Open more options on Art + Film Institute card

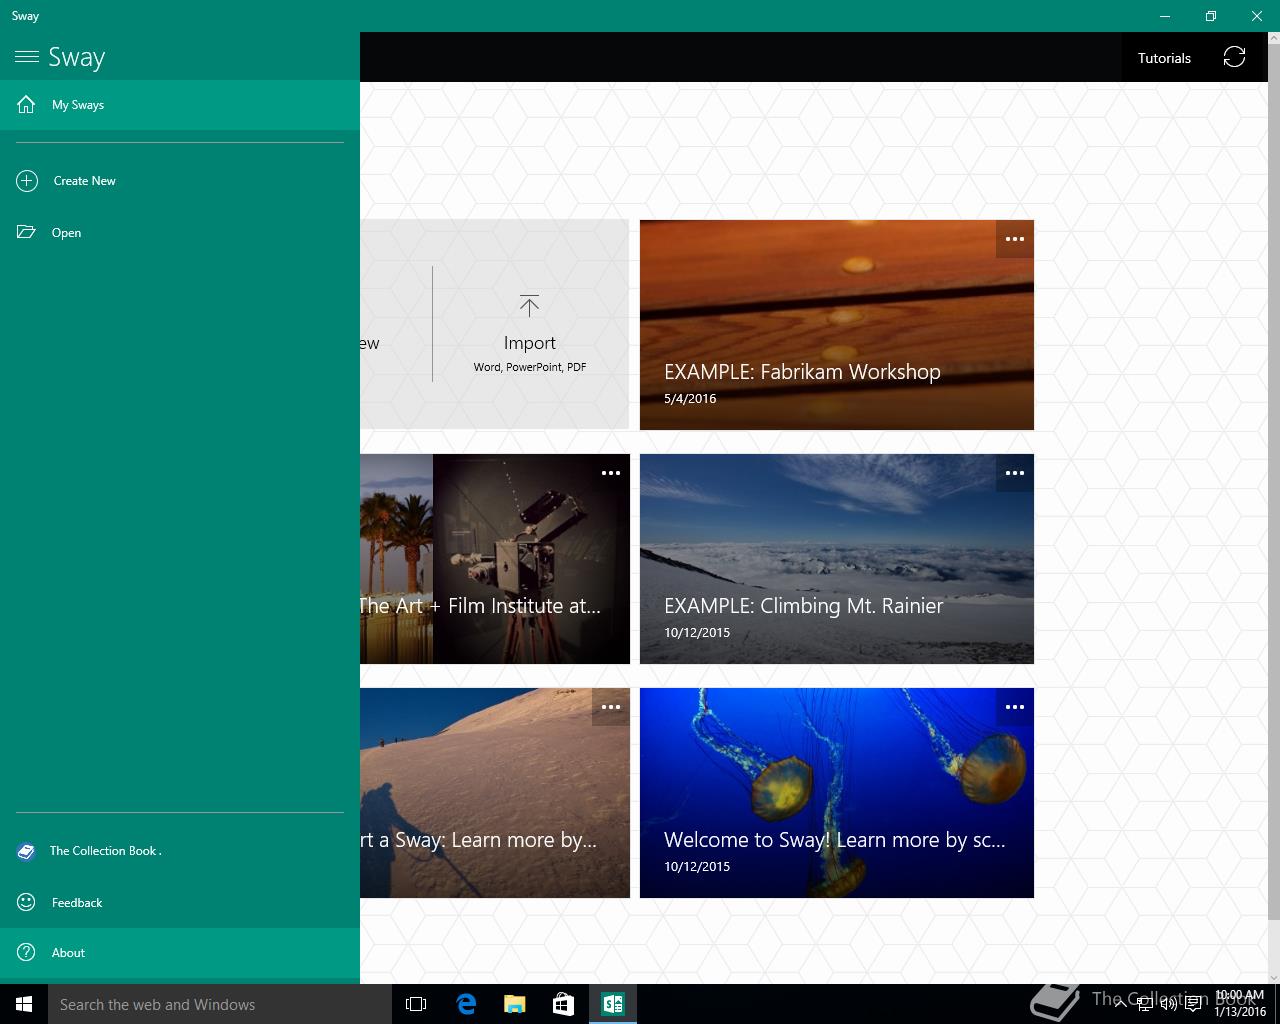pyautogui.click(x=611, y=473)
